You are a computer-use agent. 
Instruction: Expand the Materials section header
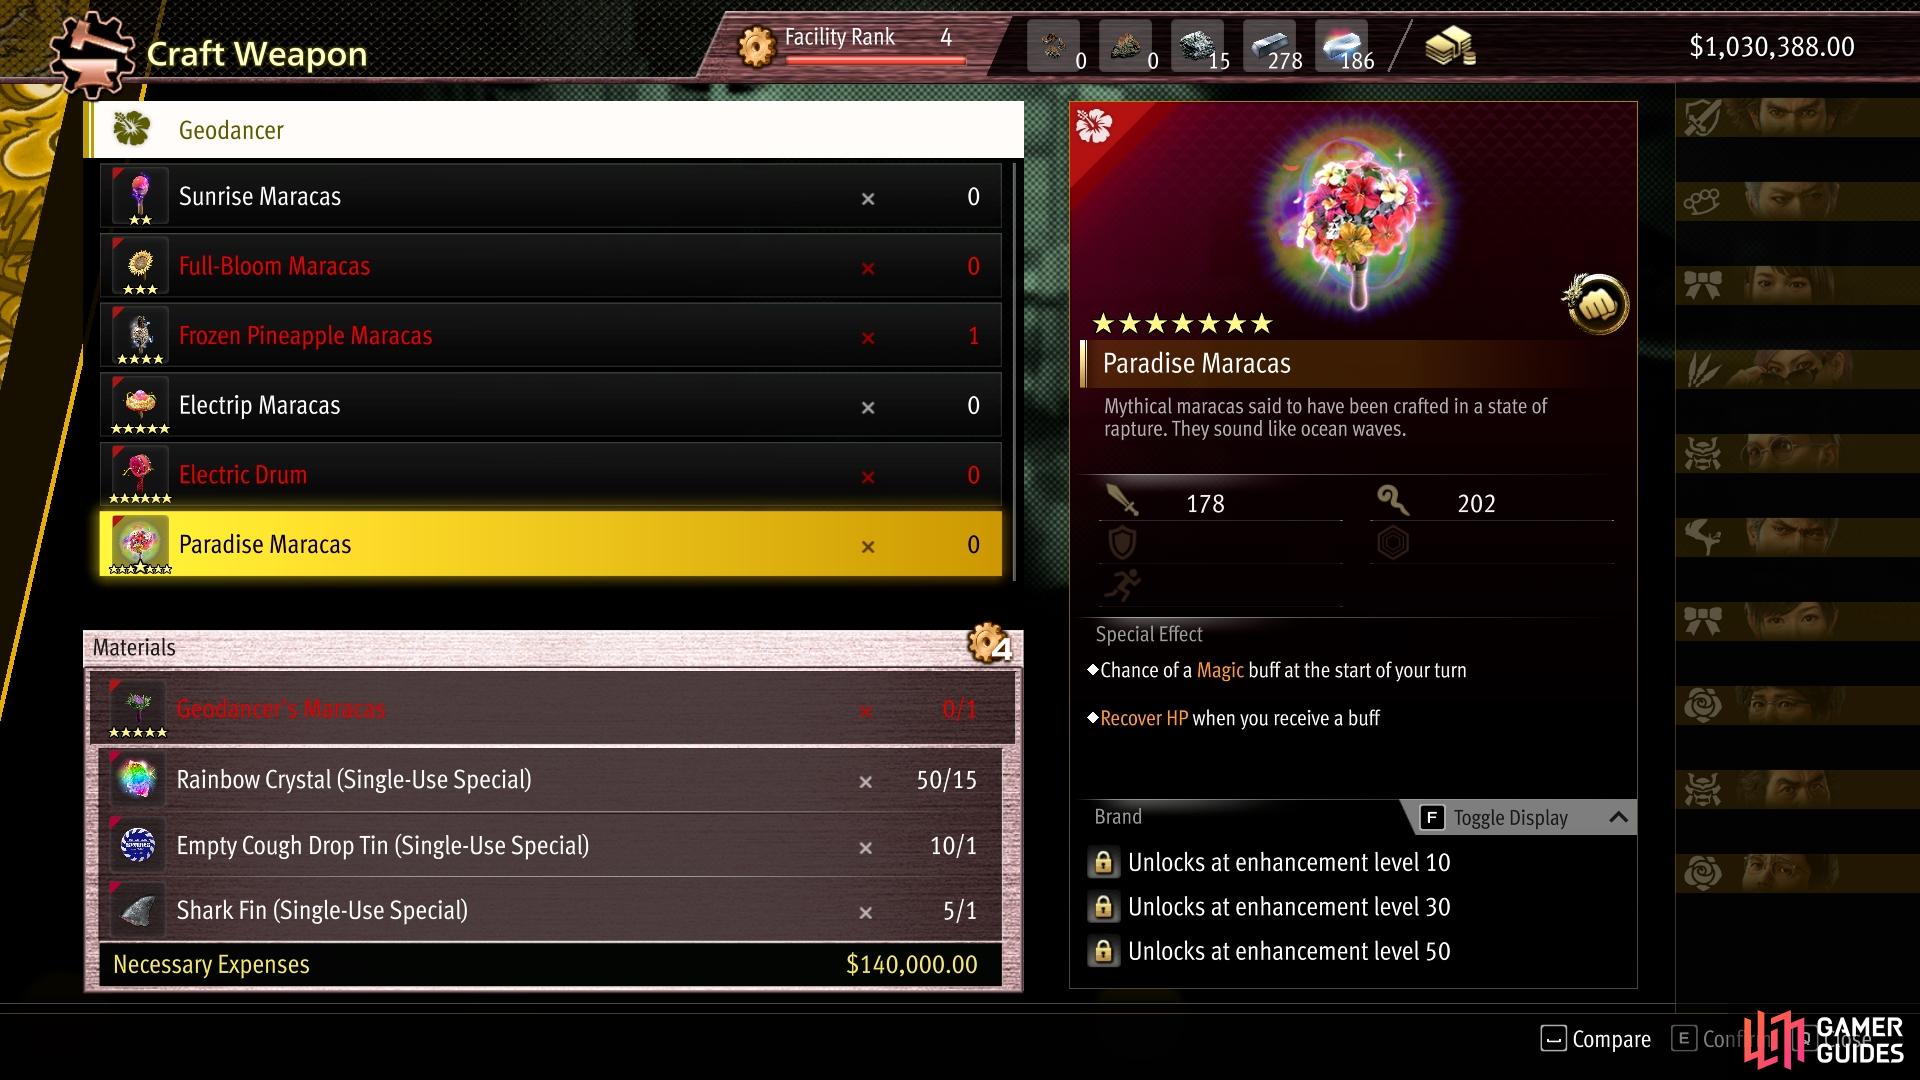pos(553,648)
